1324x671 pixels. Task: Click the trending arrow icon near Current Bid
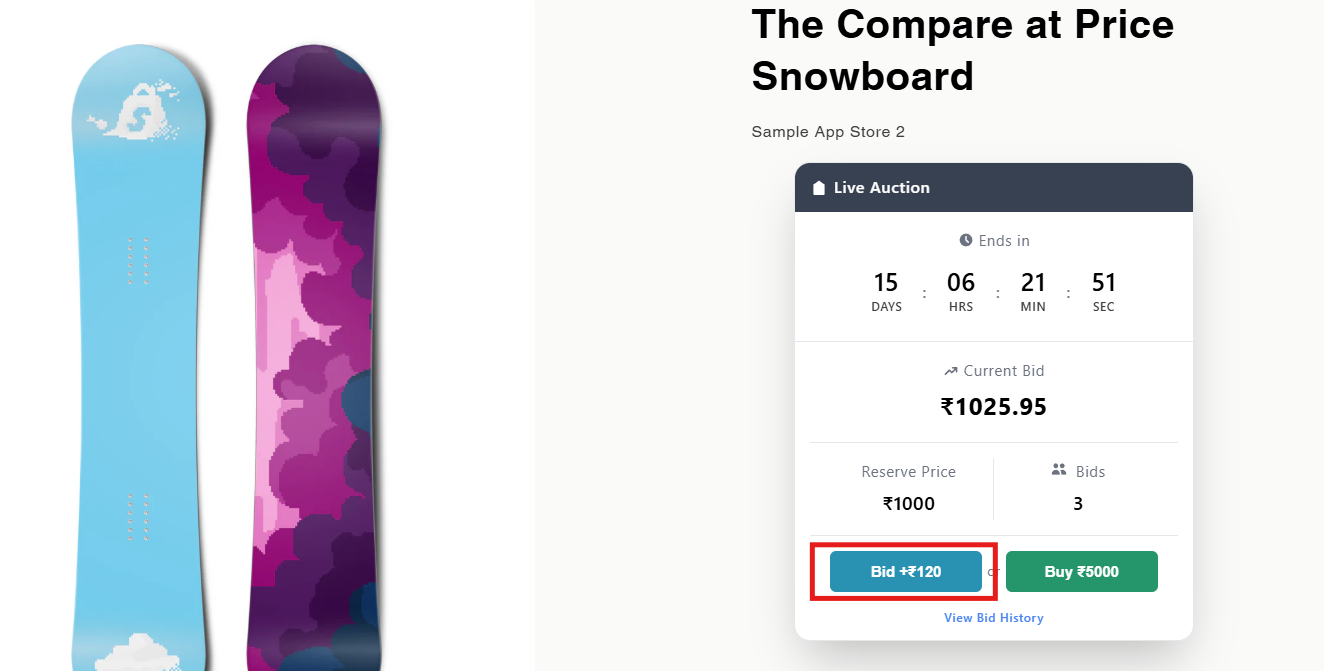[951, 371]
